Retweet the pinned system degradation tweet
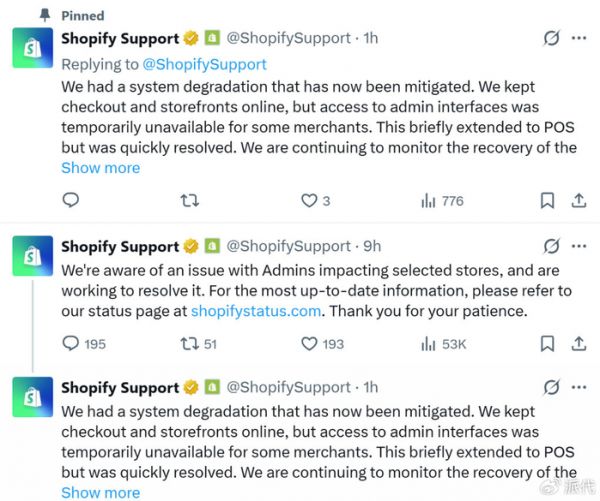Screen dimensions: 600x501 pyautogui.click(x=189, y=200)
